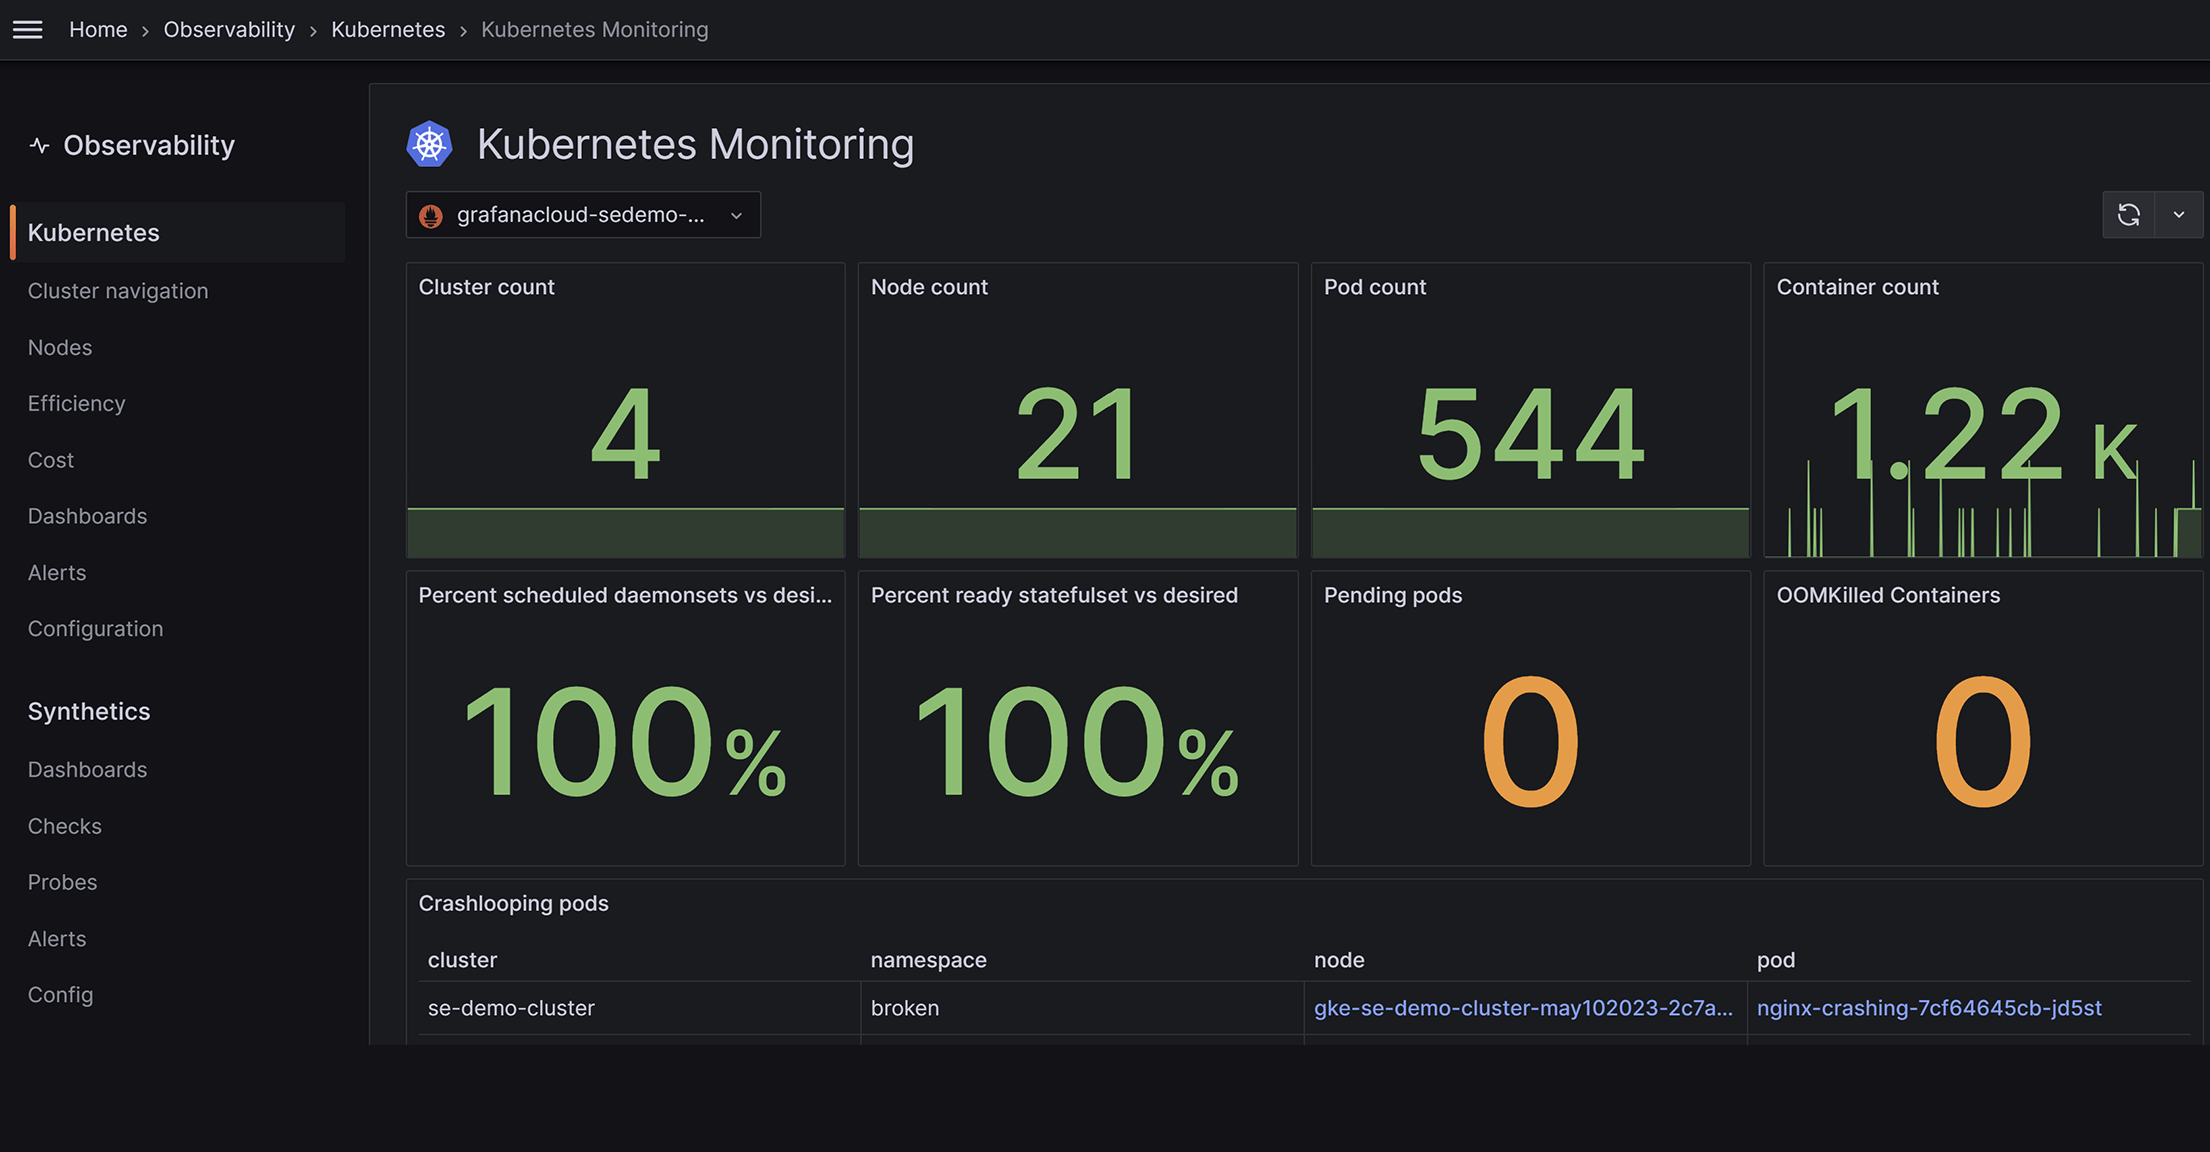Refresh the dashboard with the refresh icon

(x=2129, y=214)
